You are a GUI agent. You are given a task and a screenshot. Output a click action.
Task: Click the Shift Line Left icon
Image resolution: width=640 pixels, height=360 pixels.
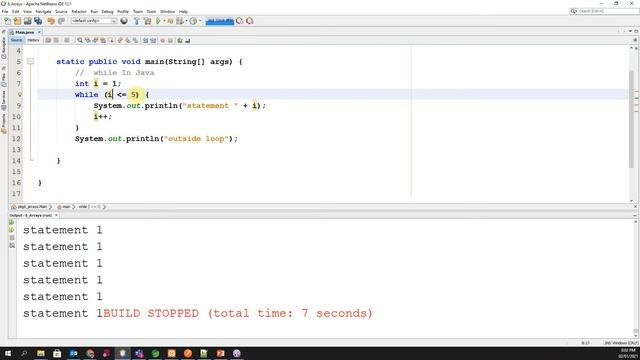145,40
